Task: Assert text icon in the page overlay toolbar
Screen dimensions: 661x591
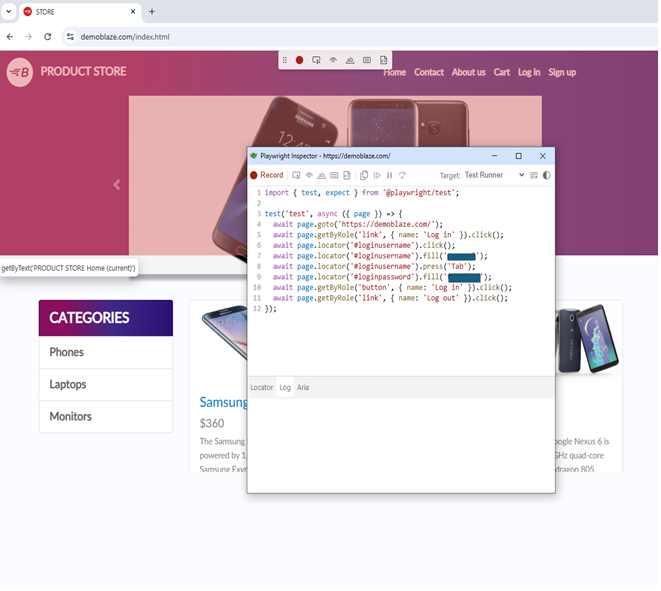Action: coord(350,60)
